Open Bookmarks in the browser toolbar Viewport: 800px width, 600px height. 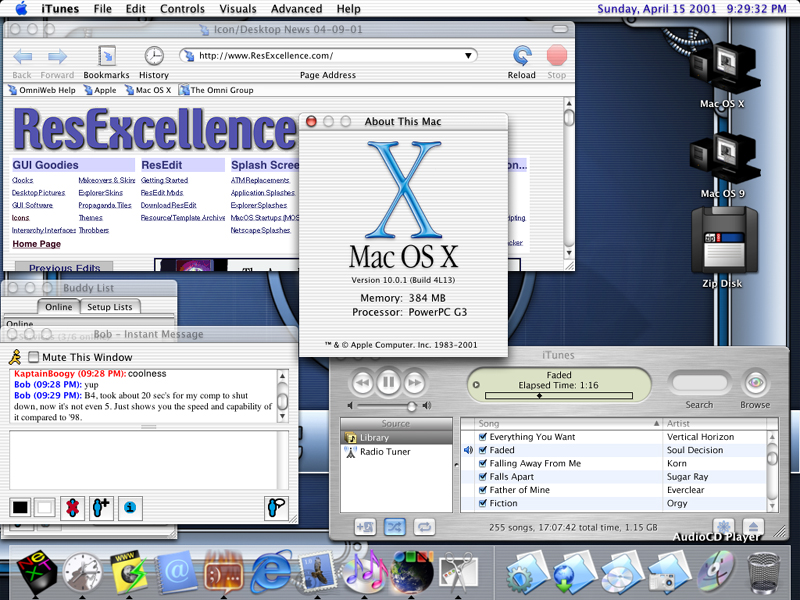tap(106, 57)
